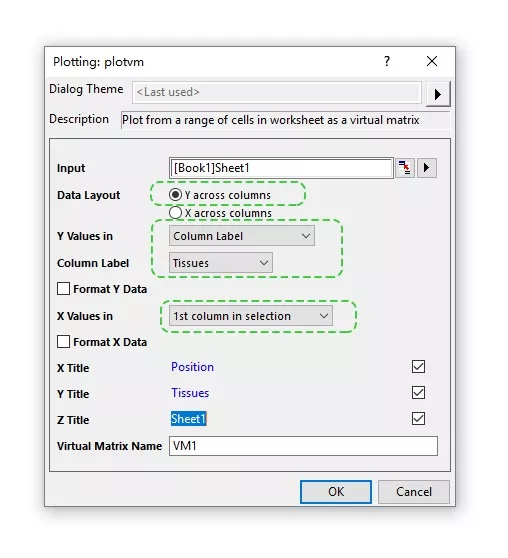Viewport: 508px width, 558px height.
Task: Click the Input range text field
Action: (x=281, y=168)
